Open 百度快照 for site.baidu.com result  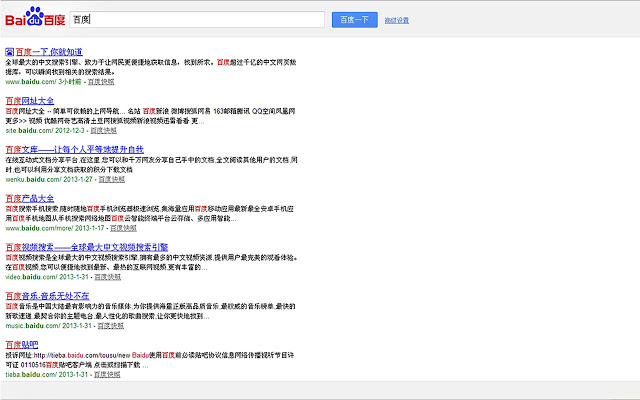click(103, 131)
